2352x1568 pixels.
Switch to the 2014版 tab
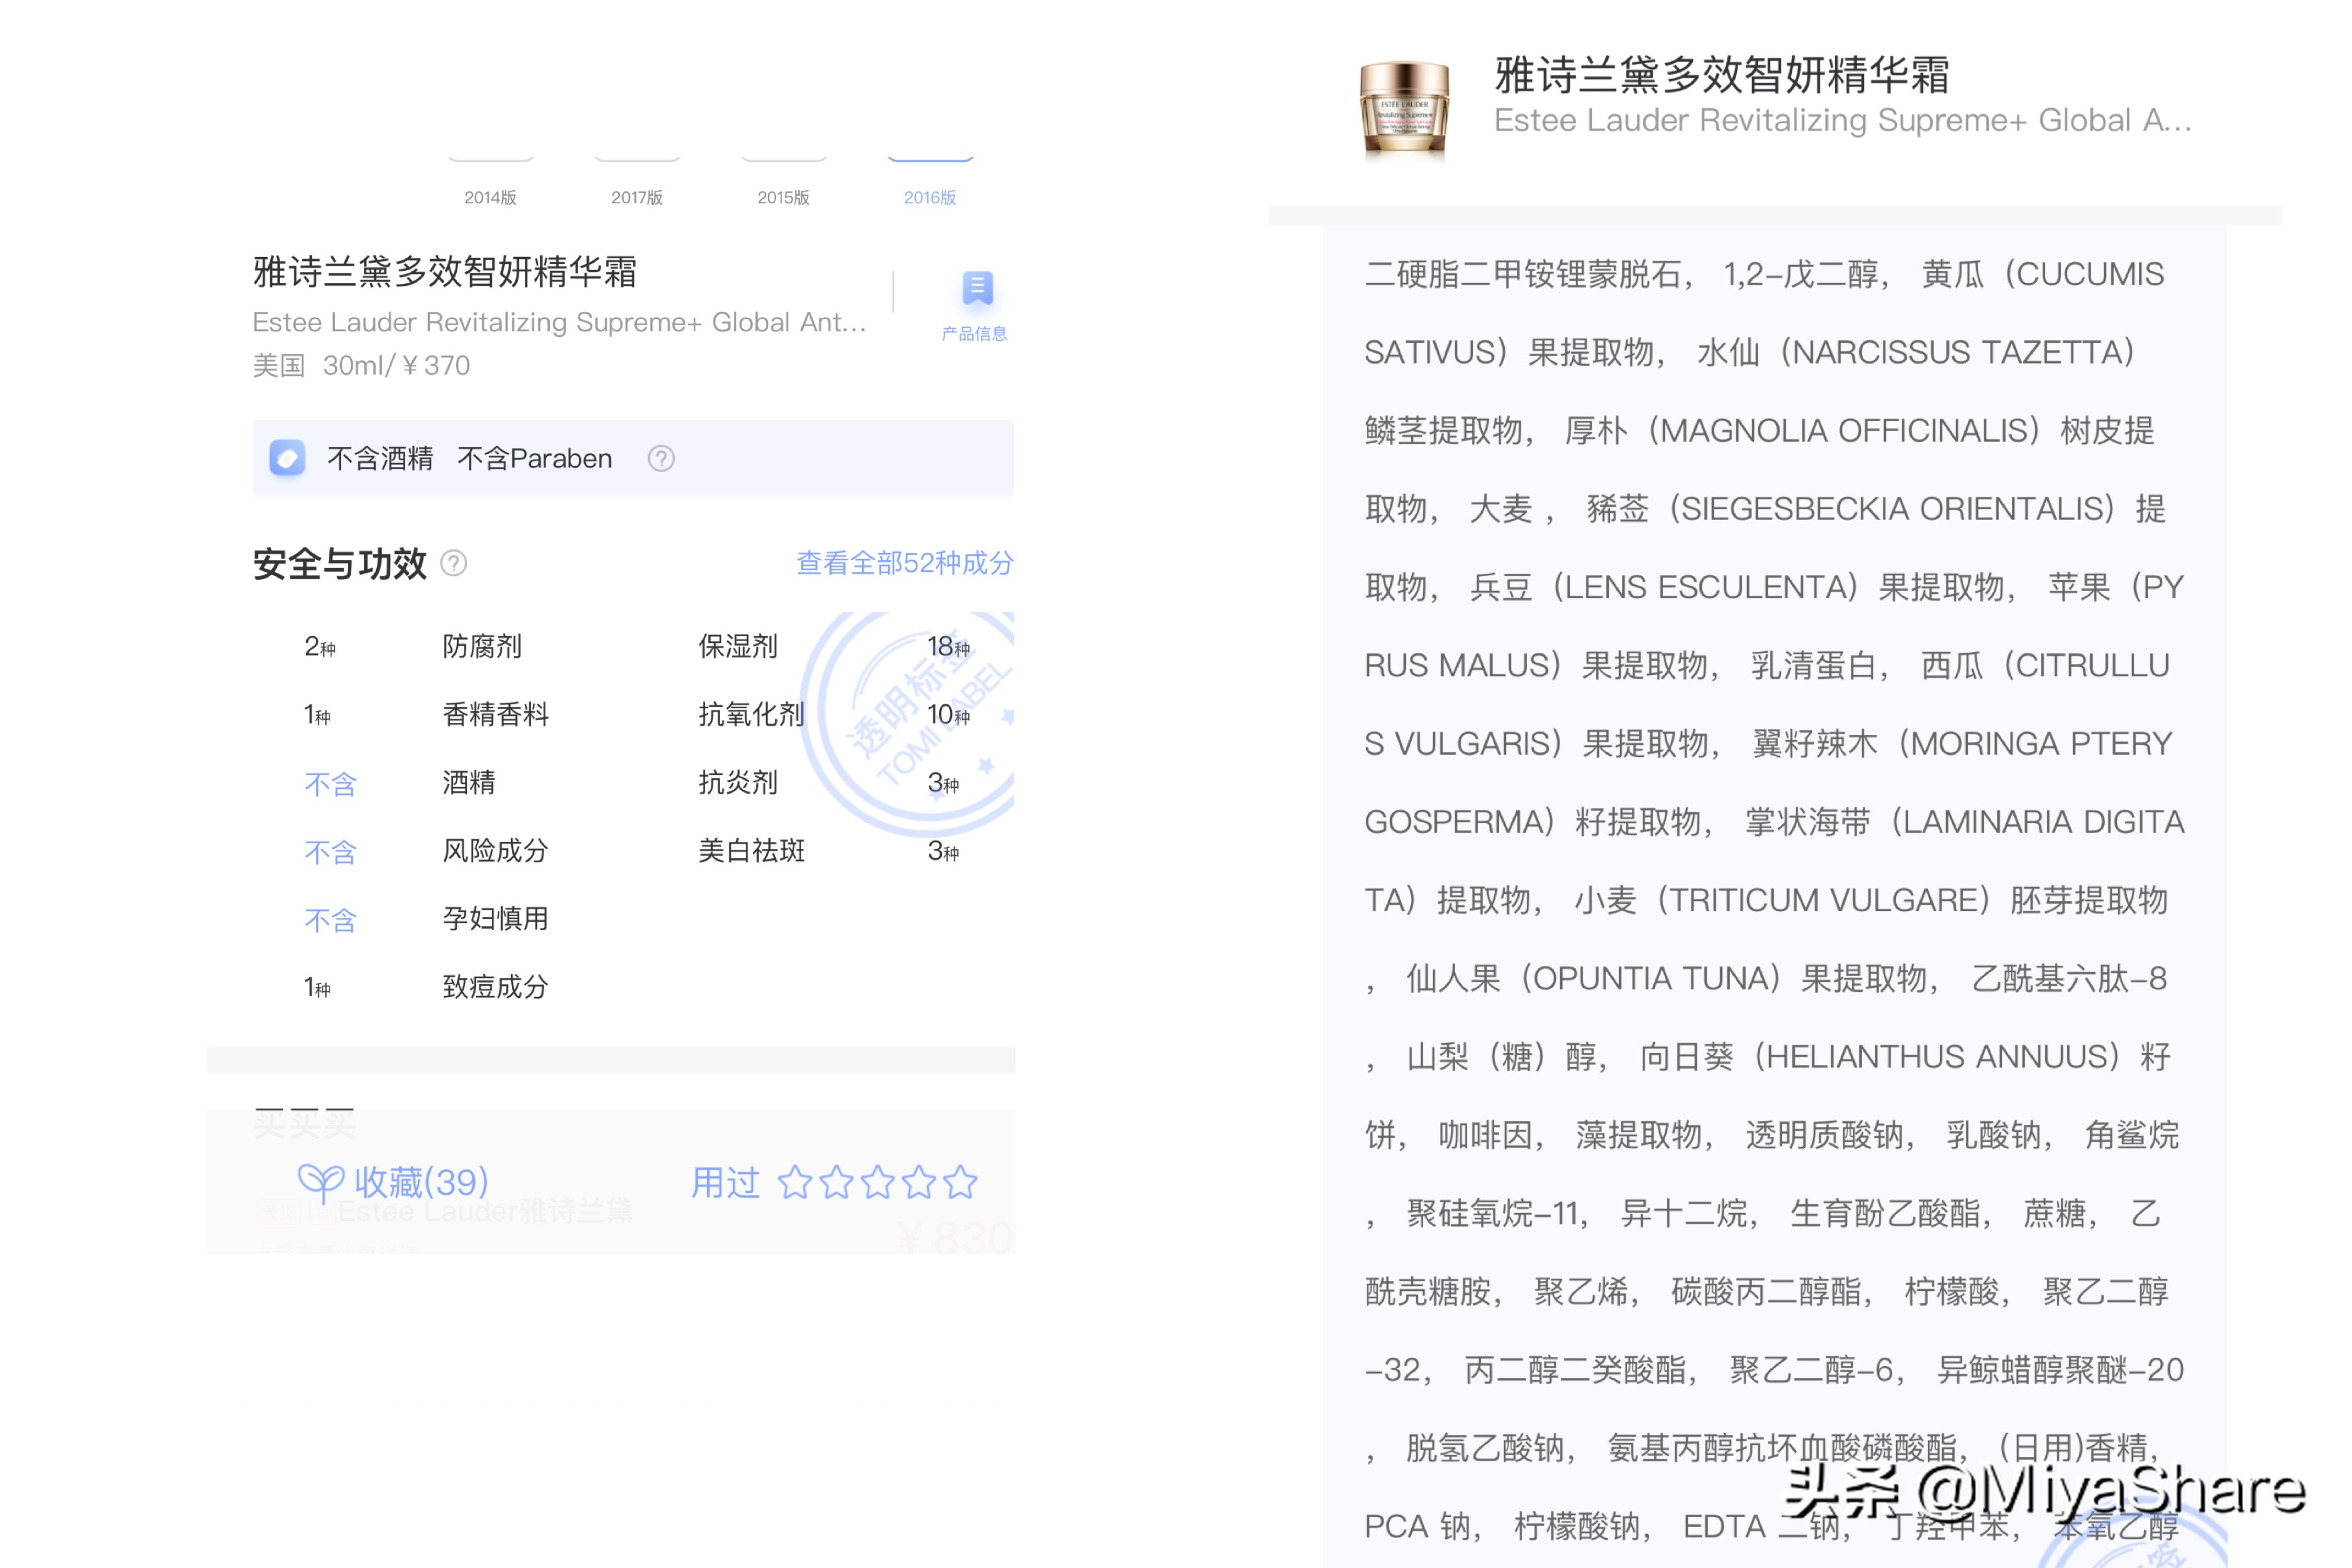tap(490, 197)
